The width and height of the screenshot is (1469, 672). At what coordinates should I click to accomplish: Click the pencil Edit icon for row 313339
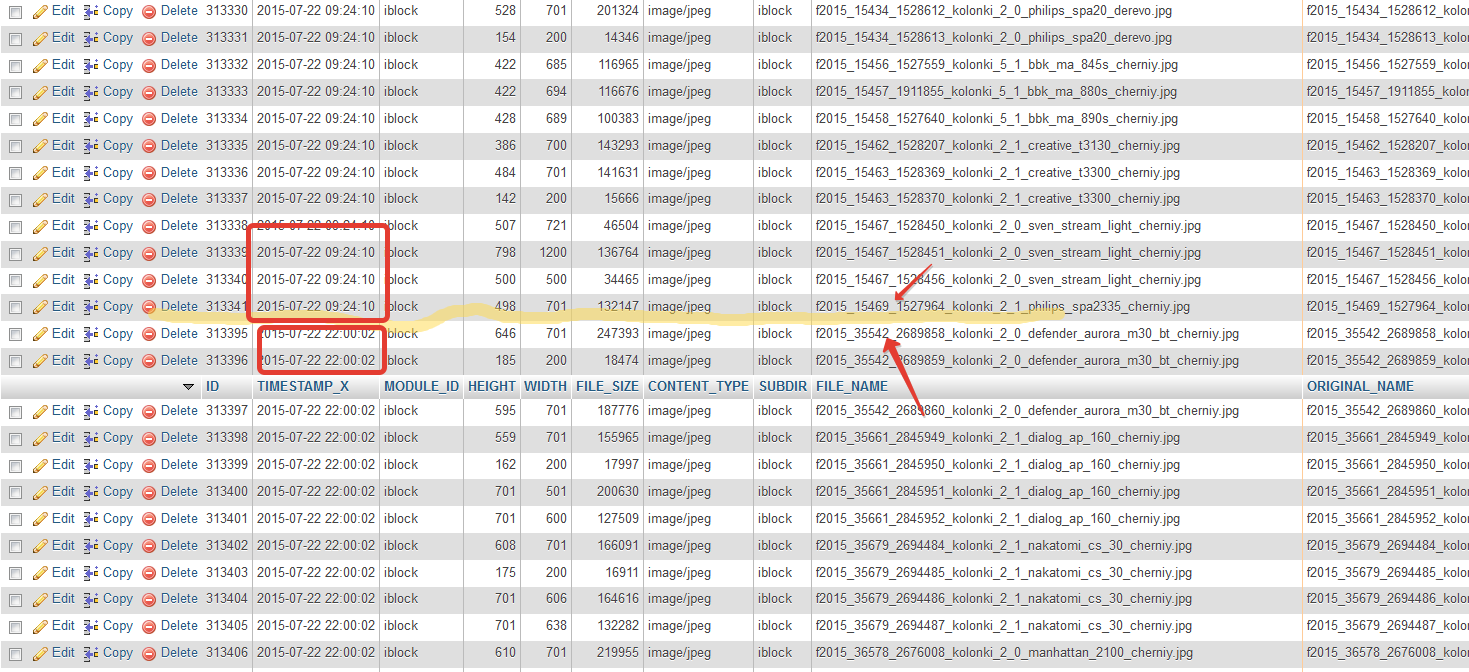tap(40, 253)
